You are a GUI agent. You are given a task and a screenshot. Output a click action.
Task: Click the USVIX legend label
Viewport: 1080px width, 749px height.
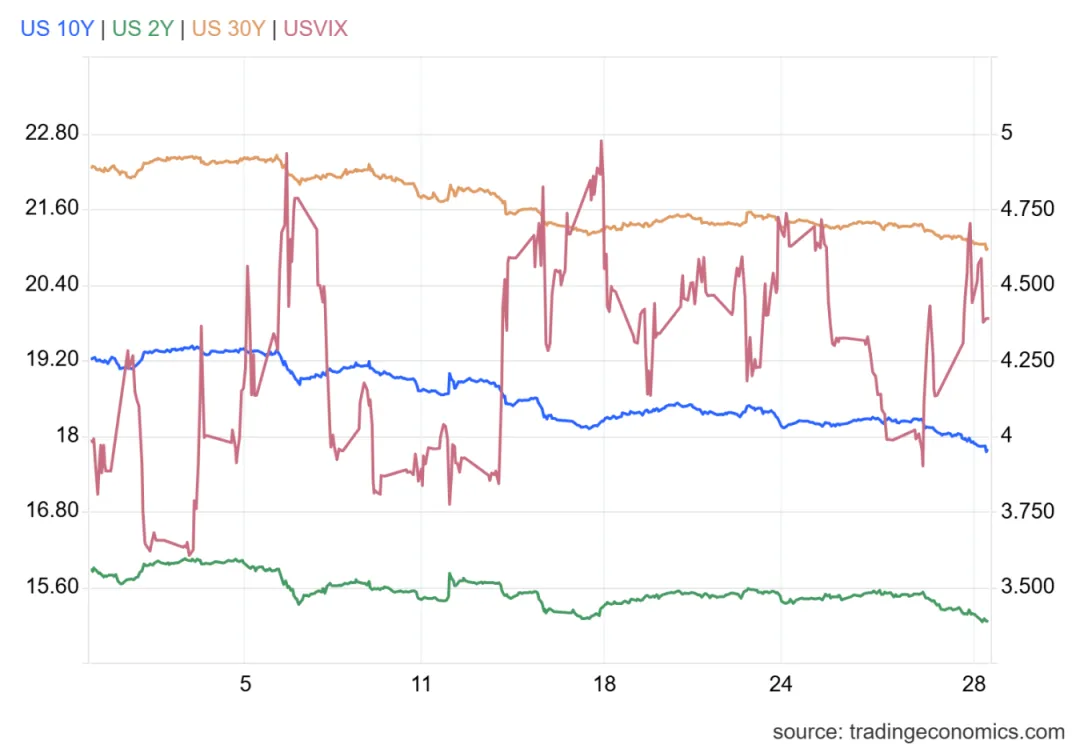pyautogui.click(x=315, y=28)
